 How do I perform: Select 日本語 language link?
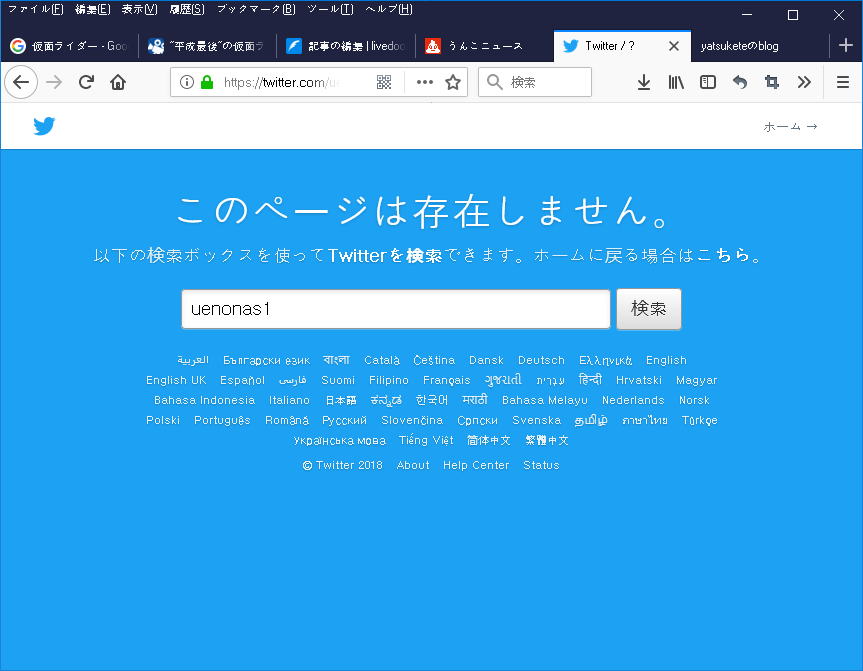[x=341, y=400]
